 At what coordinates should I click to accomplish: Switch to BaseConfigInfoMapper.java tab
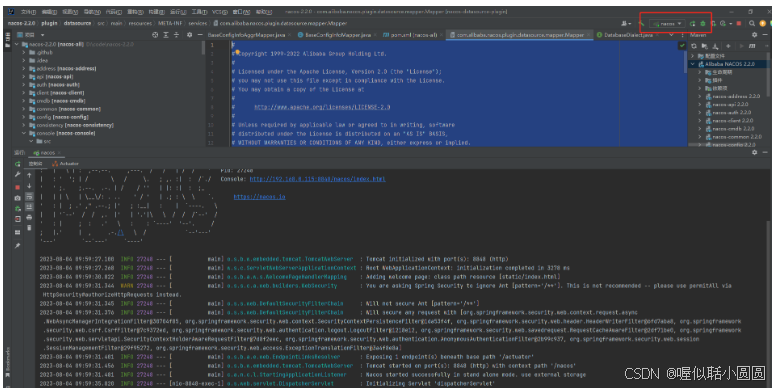coord(334,35)
